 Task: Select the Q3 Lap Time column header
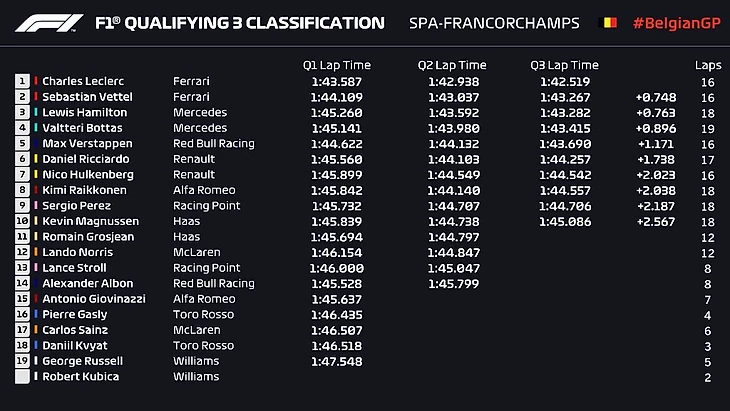pos(564,65)
